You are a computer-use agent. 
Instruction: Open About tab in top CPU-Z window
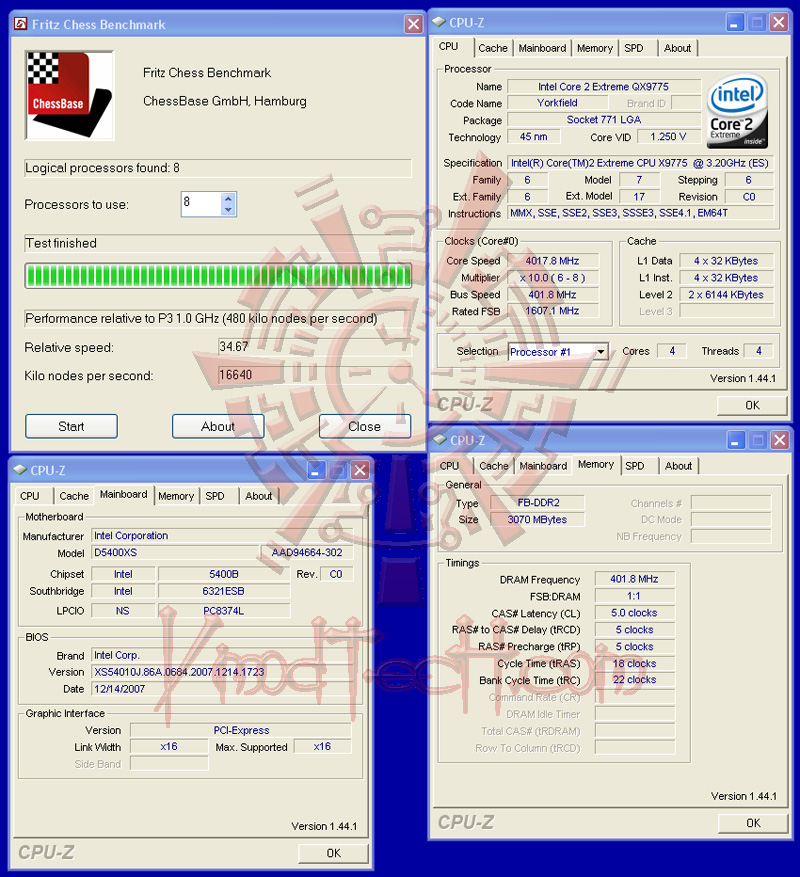pos(677,48)
